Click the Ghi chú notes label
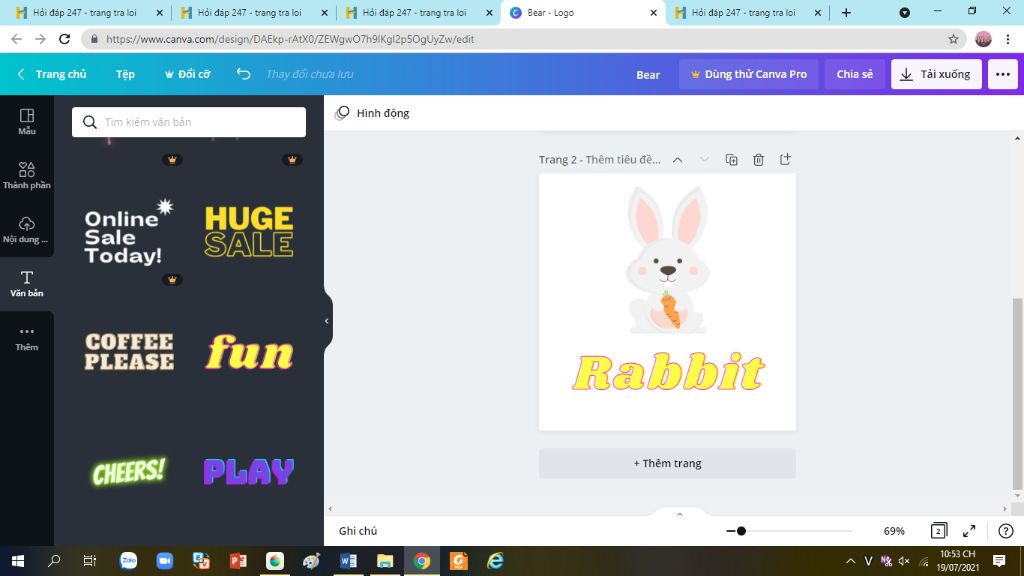 [x=358, y=531]
